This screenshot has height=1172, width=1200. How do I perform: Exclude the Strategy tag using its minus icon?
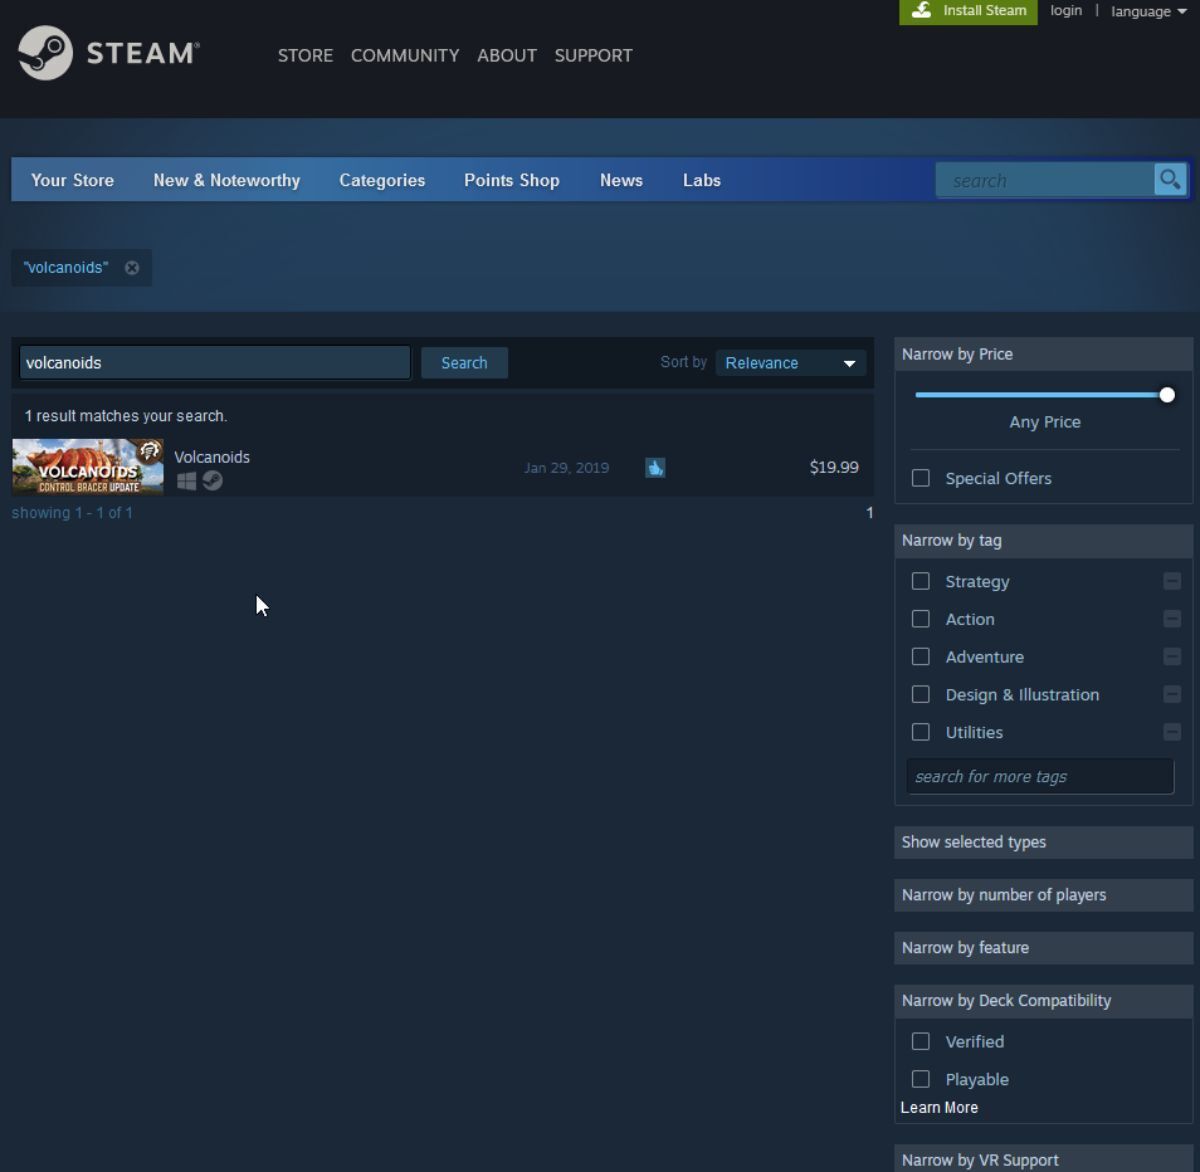1172,581
